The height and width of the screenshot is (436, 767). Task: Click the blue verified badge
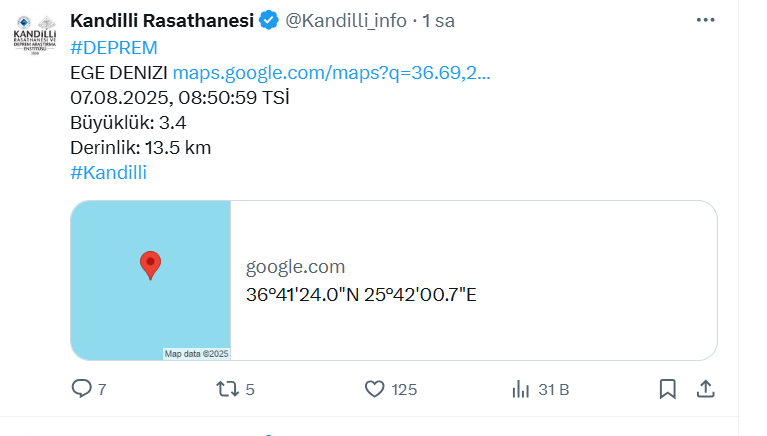coord(269,21)
